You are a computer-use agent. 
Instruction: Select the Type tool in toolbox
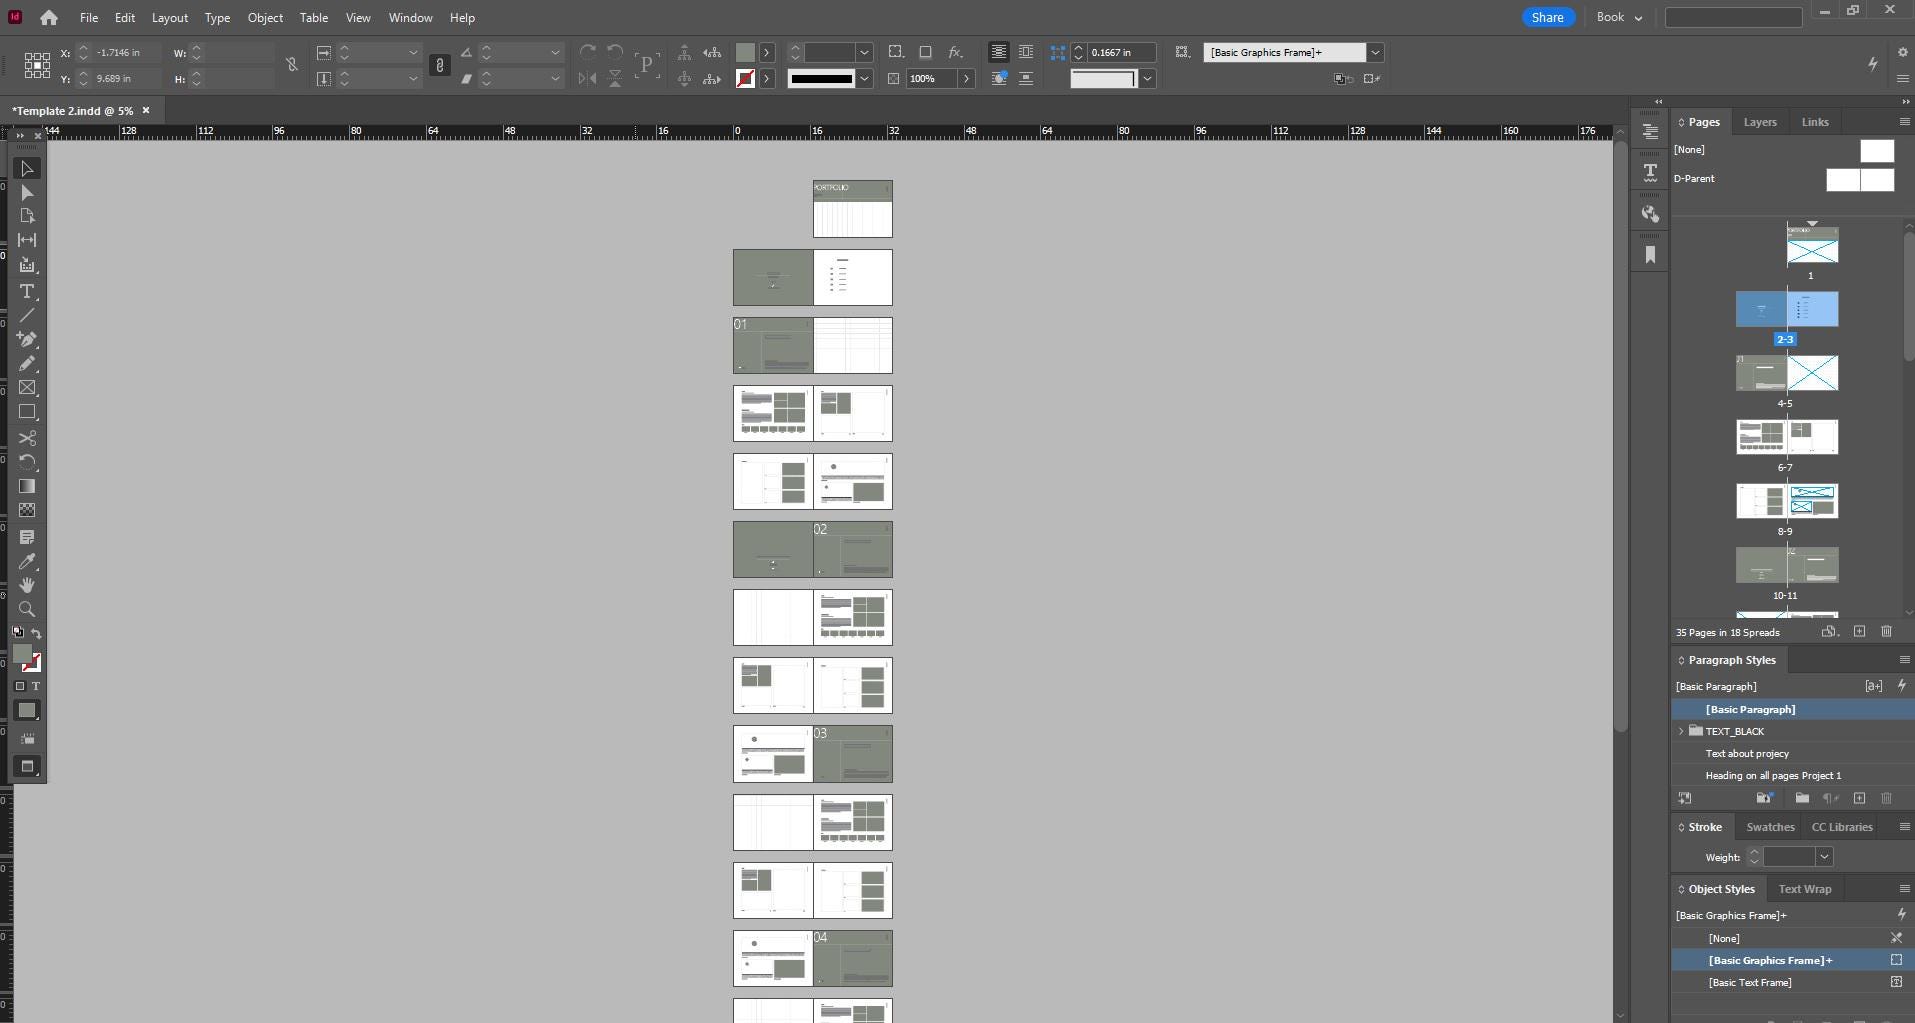tap(27, 292)
